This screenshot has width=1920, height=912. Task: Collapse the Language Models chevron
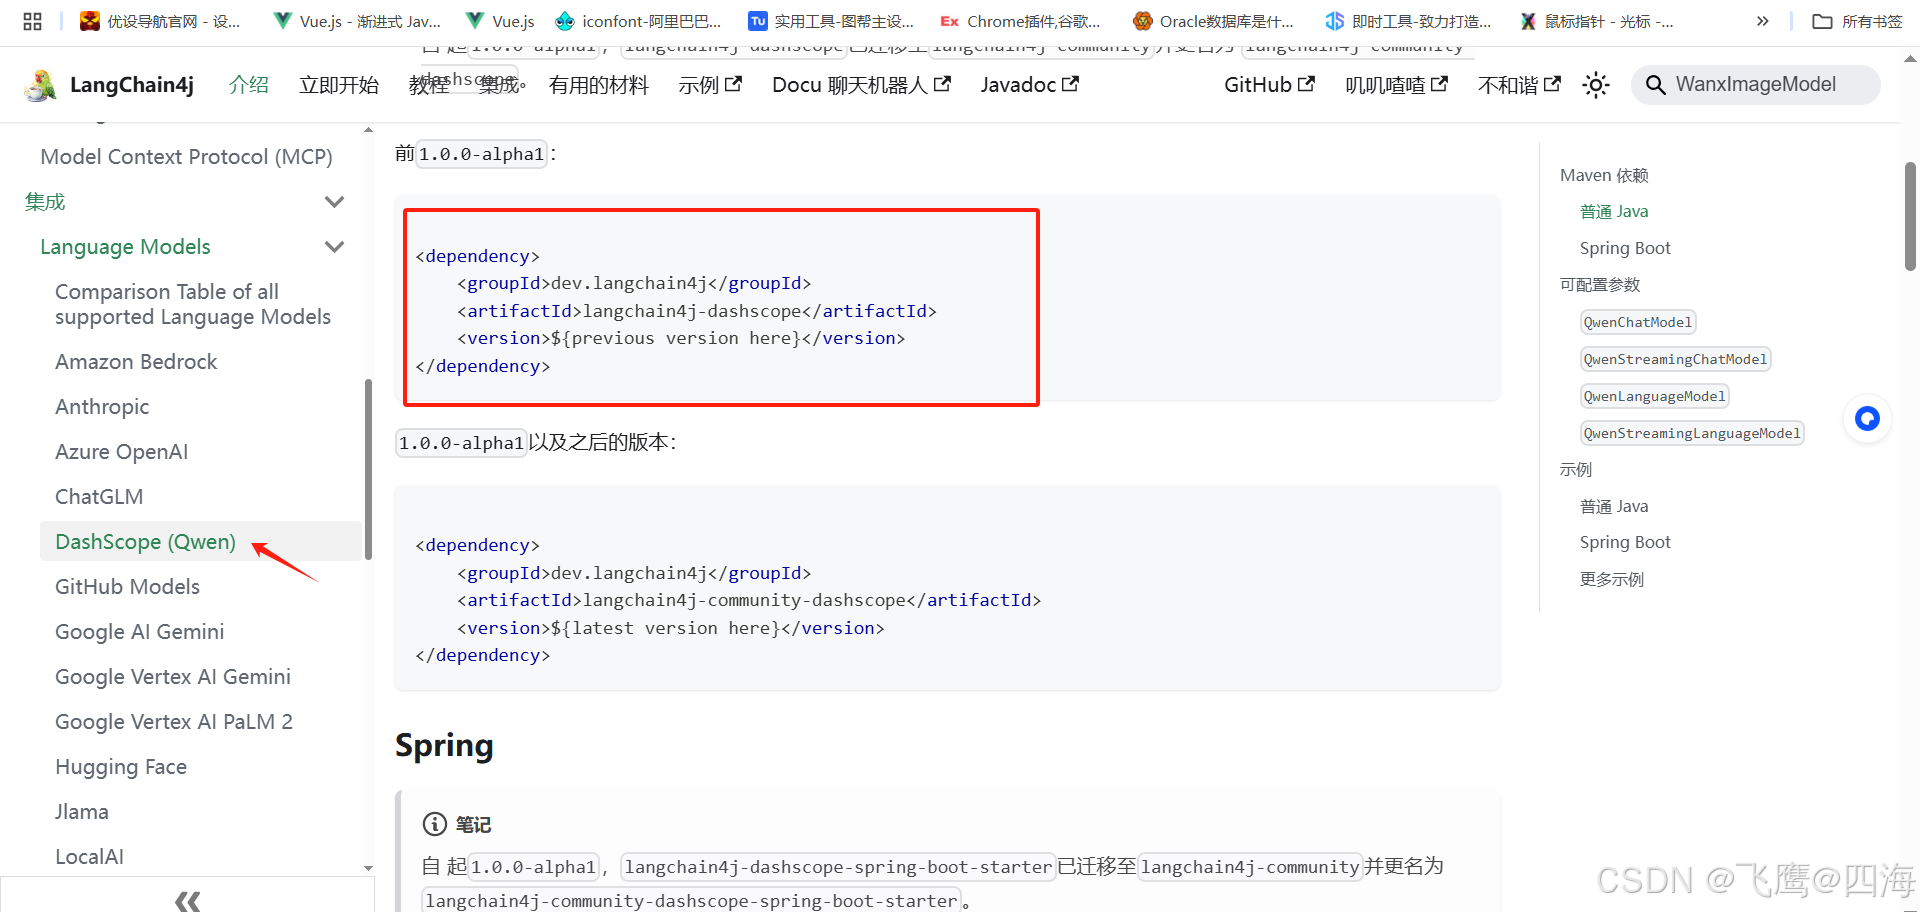[x=335, y=247]
